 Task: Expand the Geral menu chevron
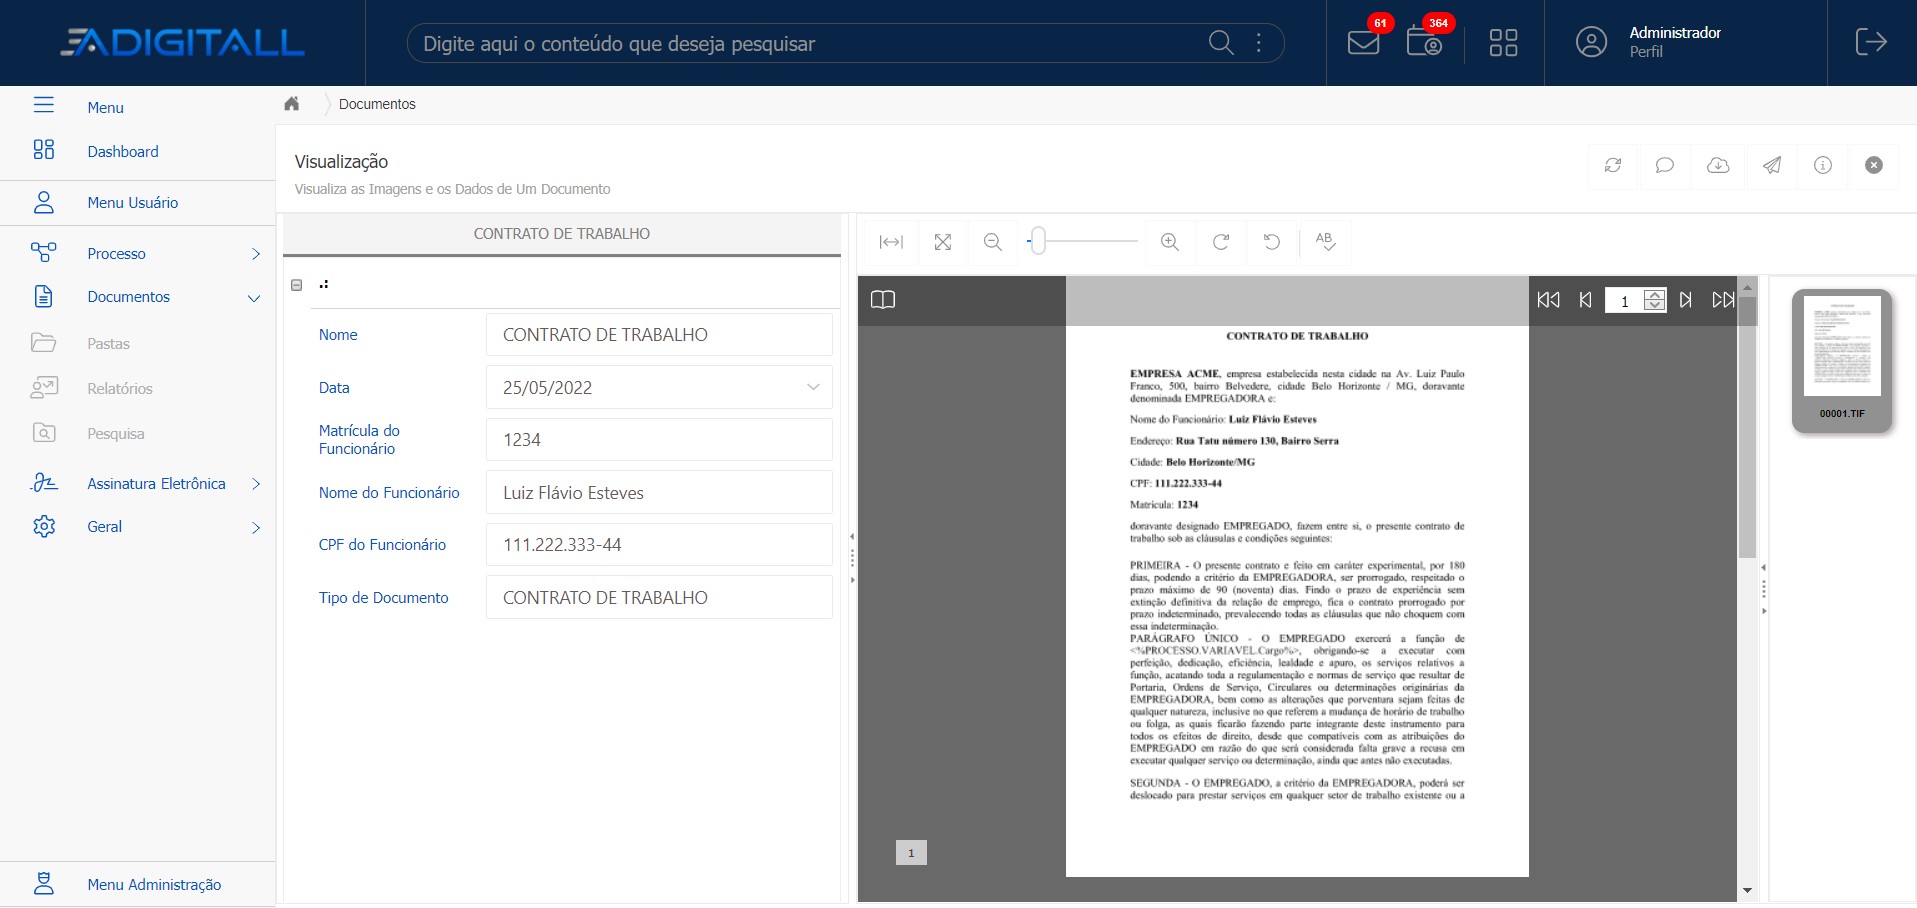coord(256,528)
